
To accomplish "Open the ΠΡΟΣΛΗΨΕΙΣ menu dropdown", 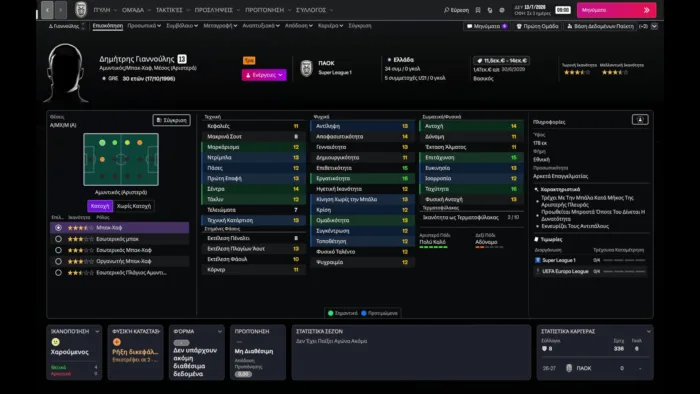I will click(217, 10).
